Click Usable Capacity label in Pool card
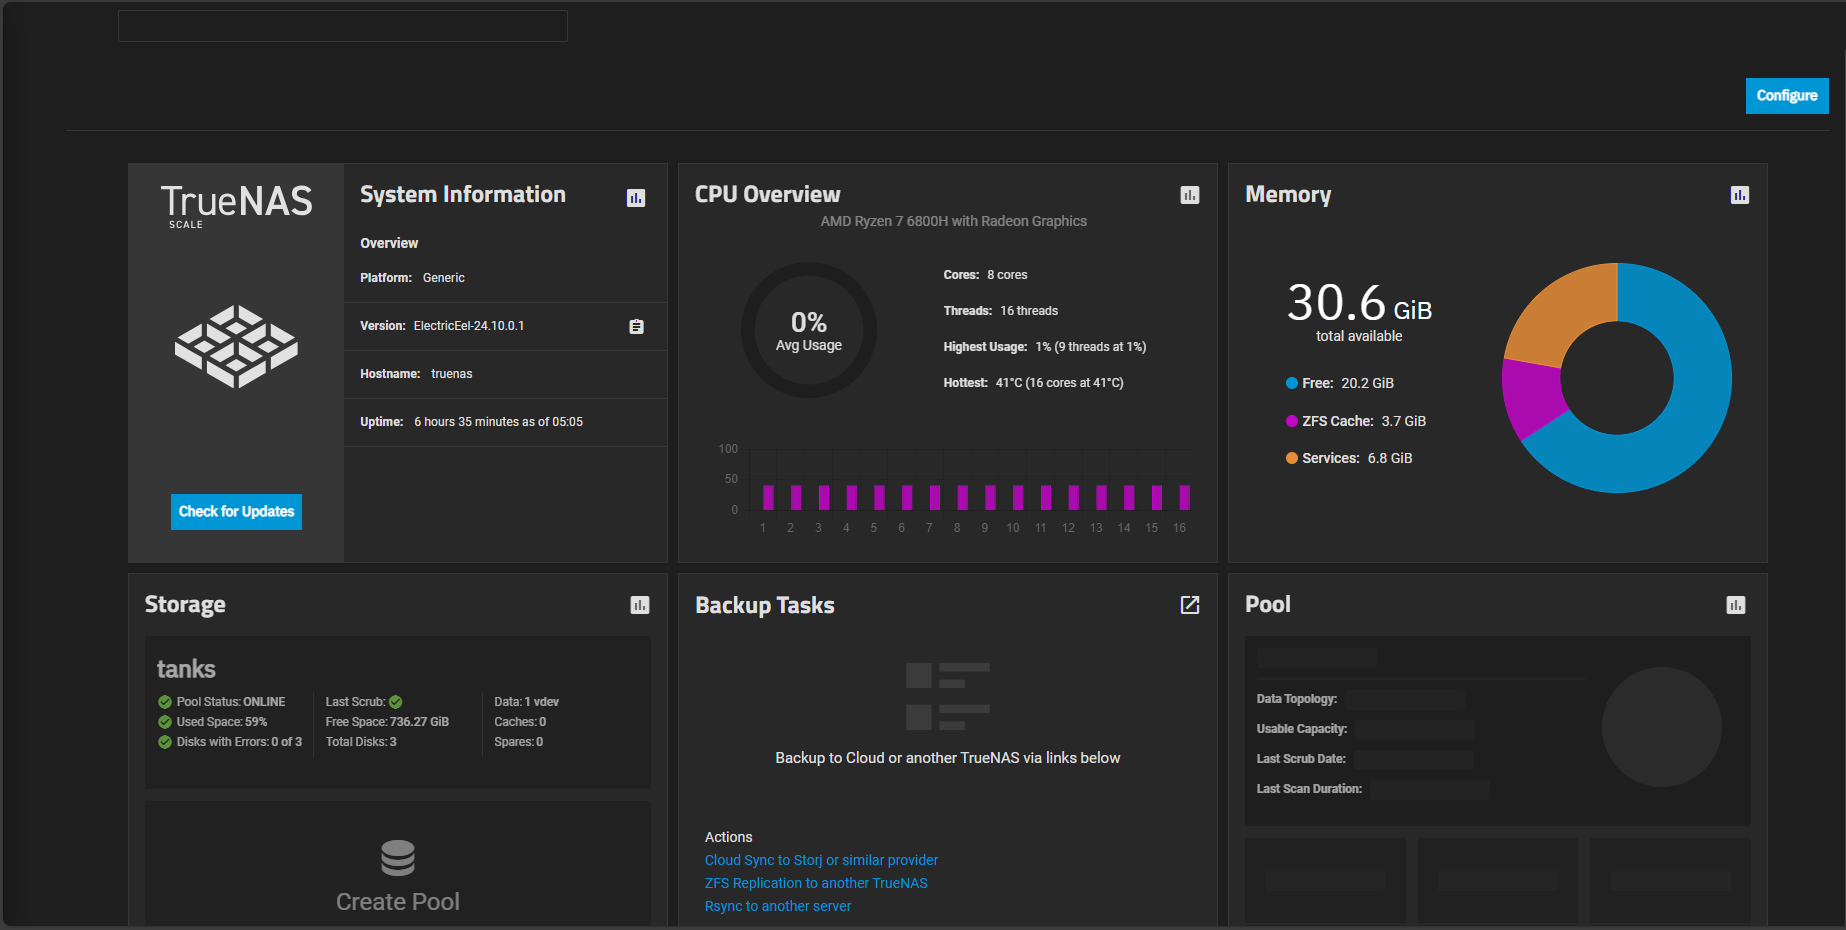 1302,729
